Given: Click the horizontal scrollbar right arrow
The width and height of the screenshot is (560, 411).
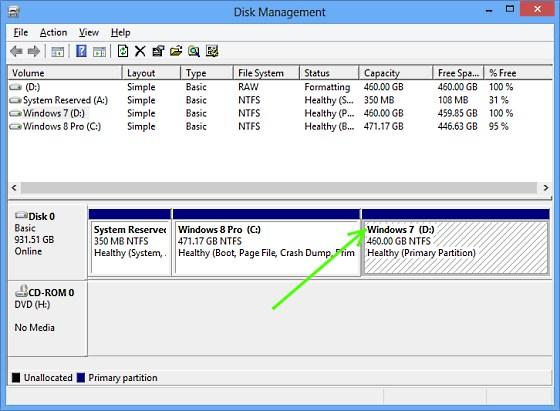Looking at the screenshot, I should click(x=546, y=188).
